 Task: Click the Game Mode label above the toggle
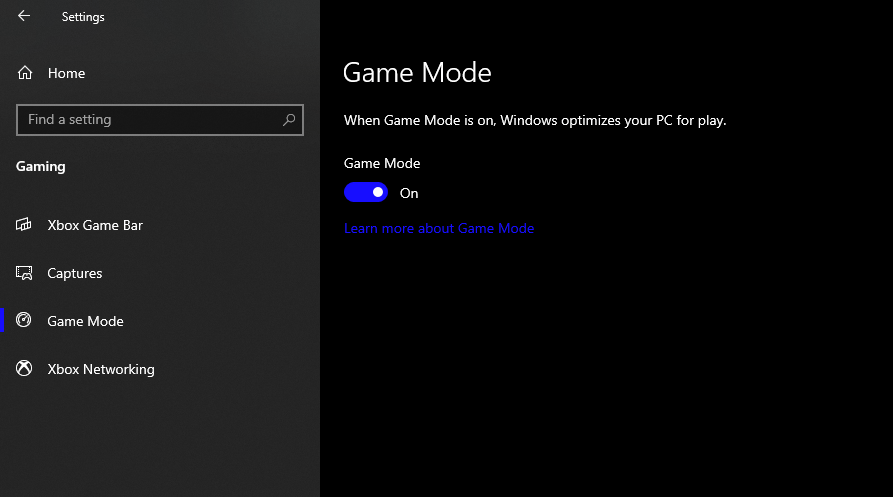[x=382, y=163]
